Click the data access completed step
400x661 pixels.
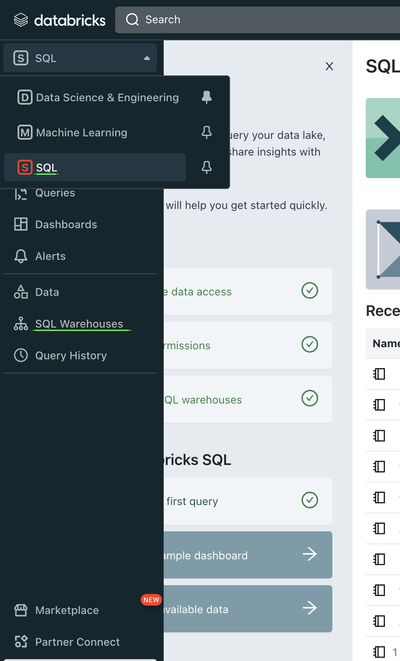coord(248,291)
